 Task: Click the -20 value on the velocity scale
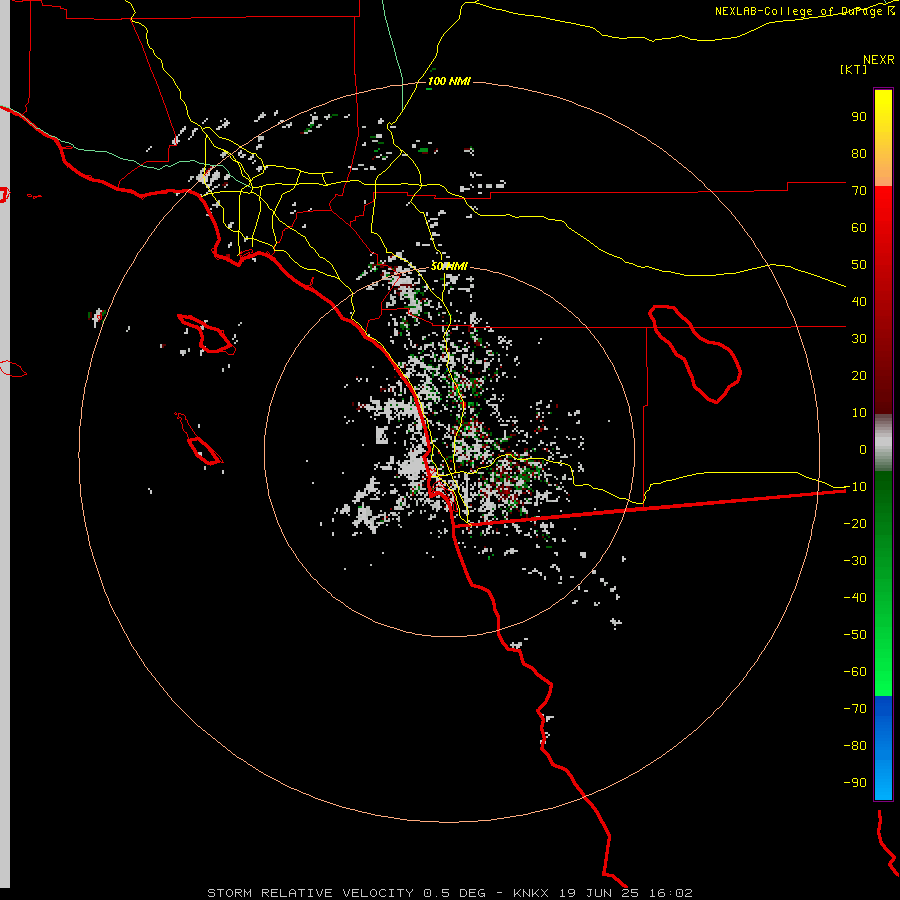(x=855, y=524)
